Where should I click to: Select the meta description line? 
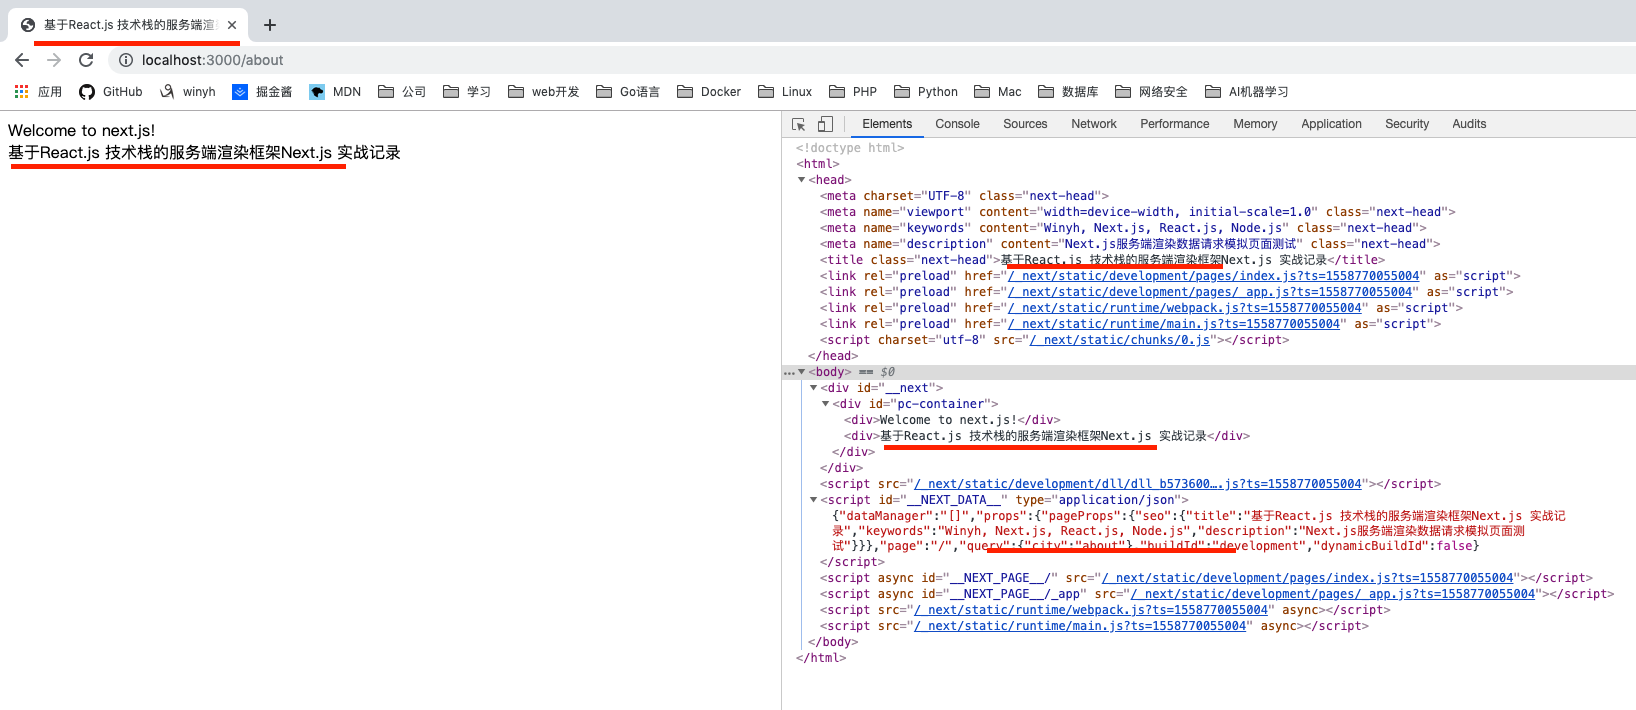pyautogui.click(x=1130, y=244)
